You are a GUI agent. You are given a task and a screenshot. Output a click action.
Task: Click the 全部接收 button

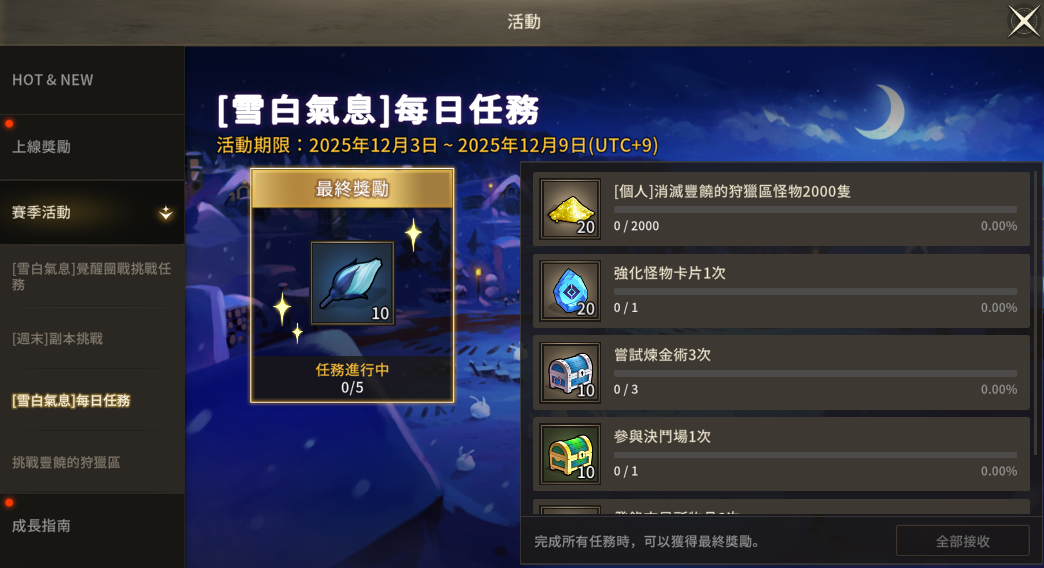963,541
